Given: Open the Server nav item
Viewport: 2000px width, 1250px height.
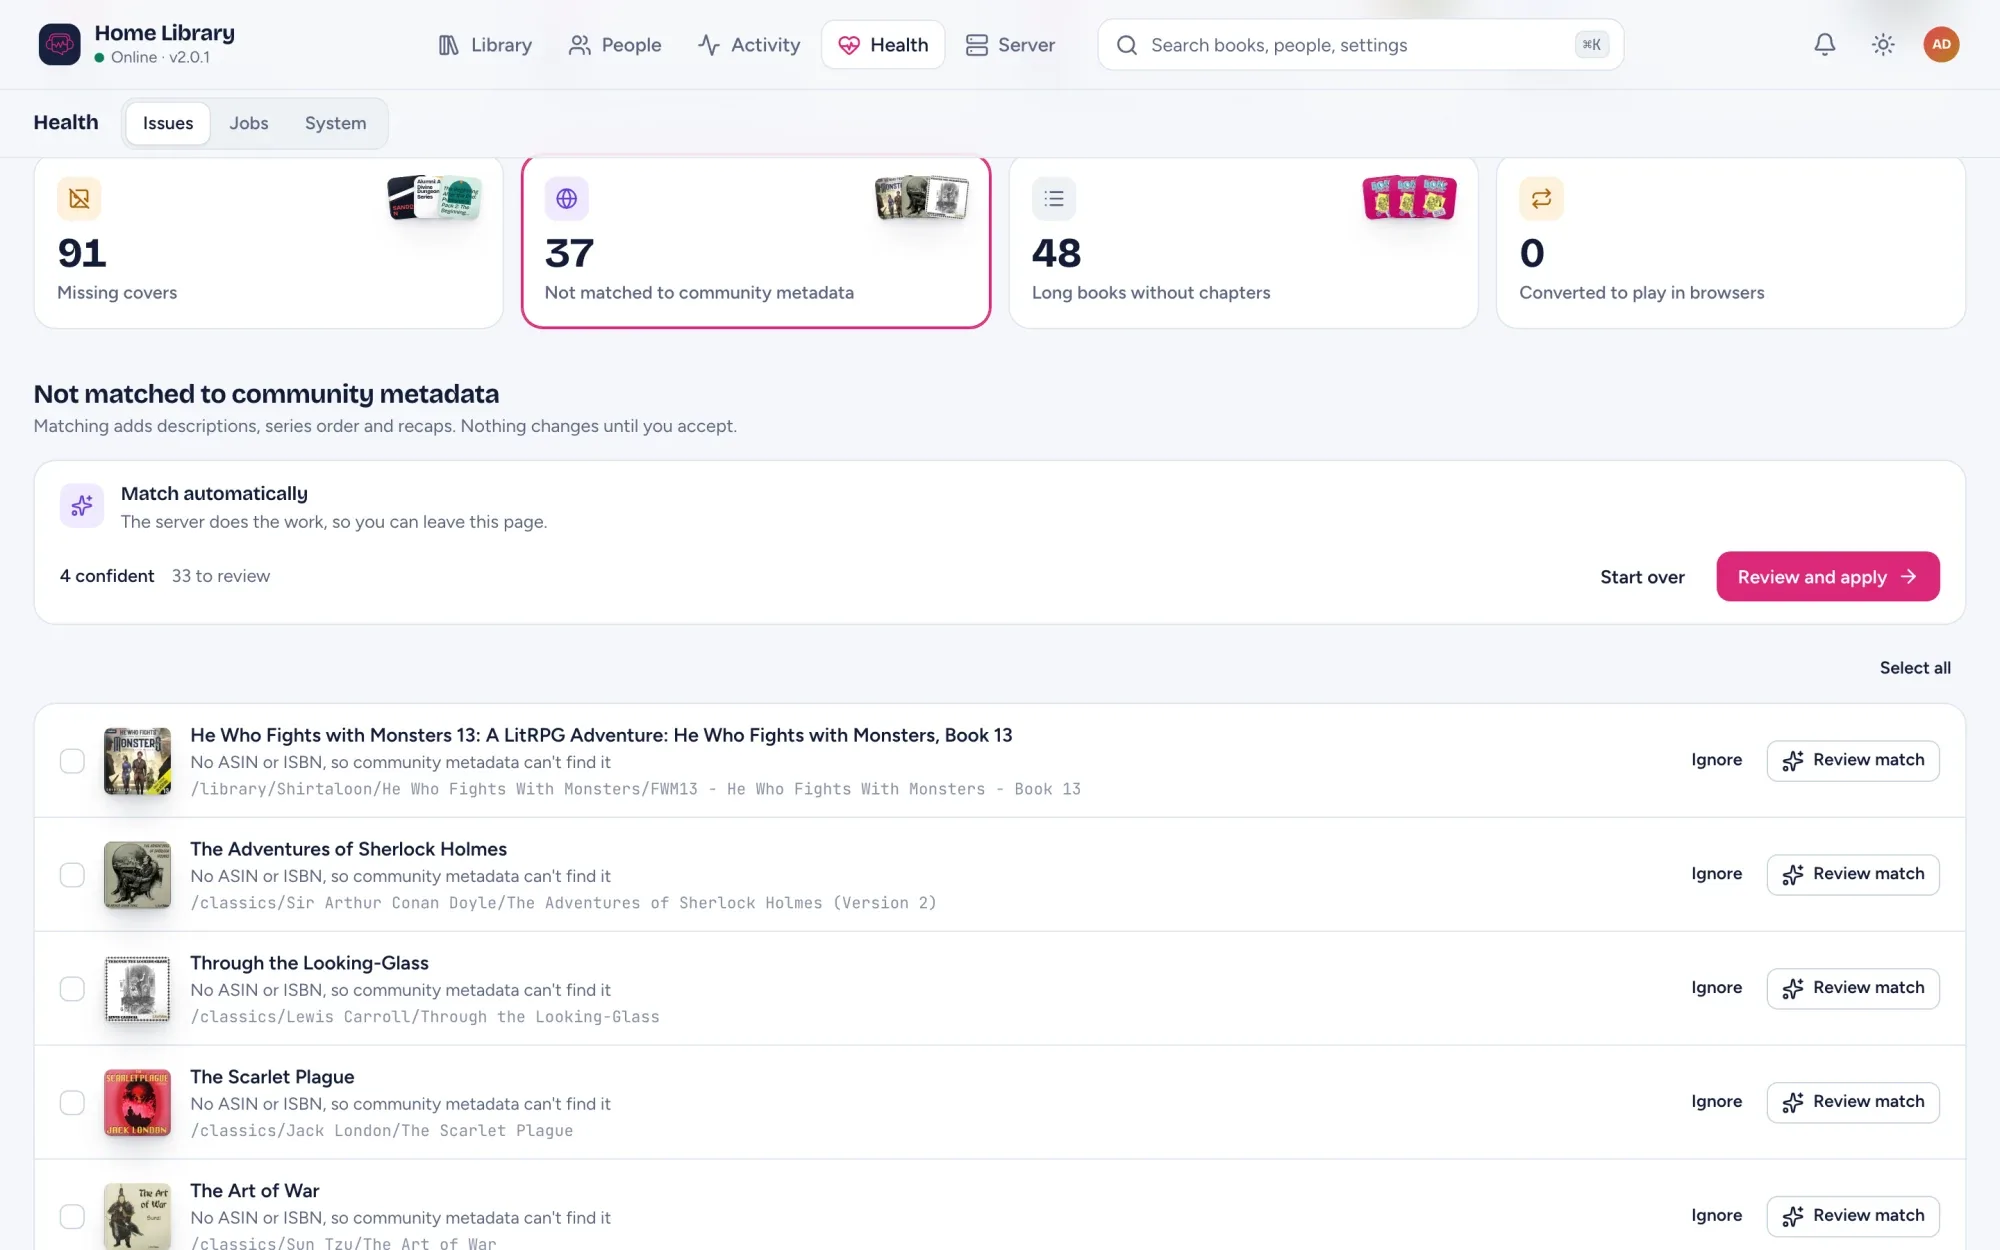Looking at the screenshot, I should point(1010,45).
